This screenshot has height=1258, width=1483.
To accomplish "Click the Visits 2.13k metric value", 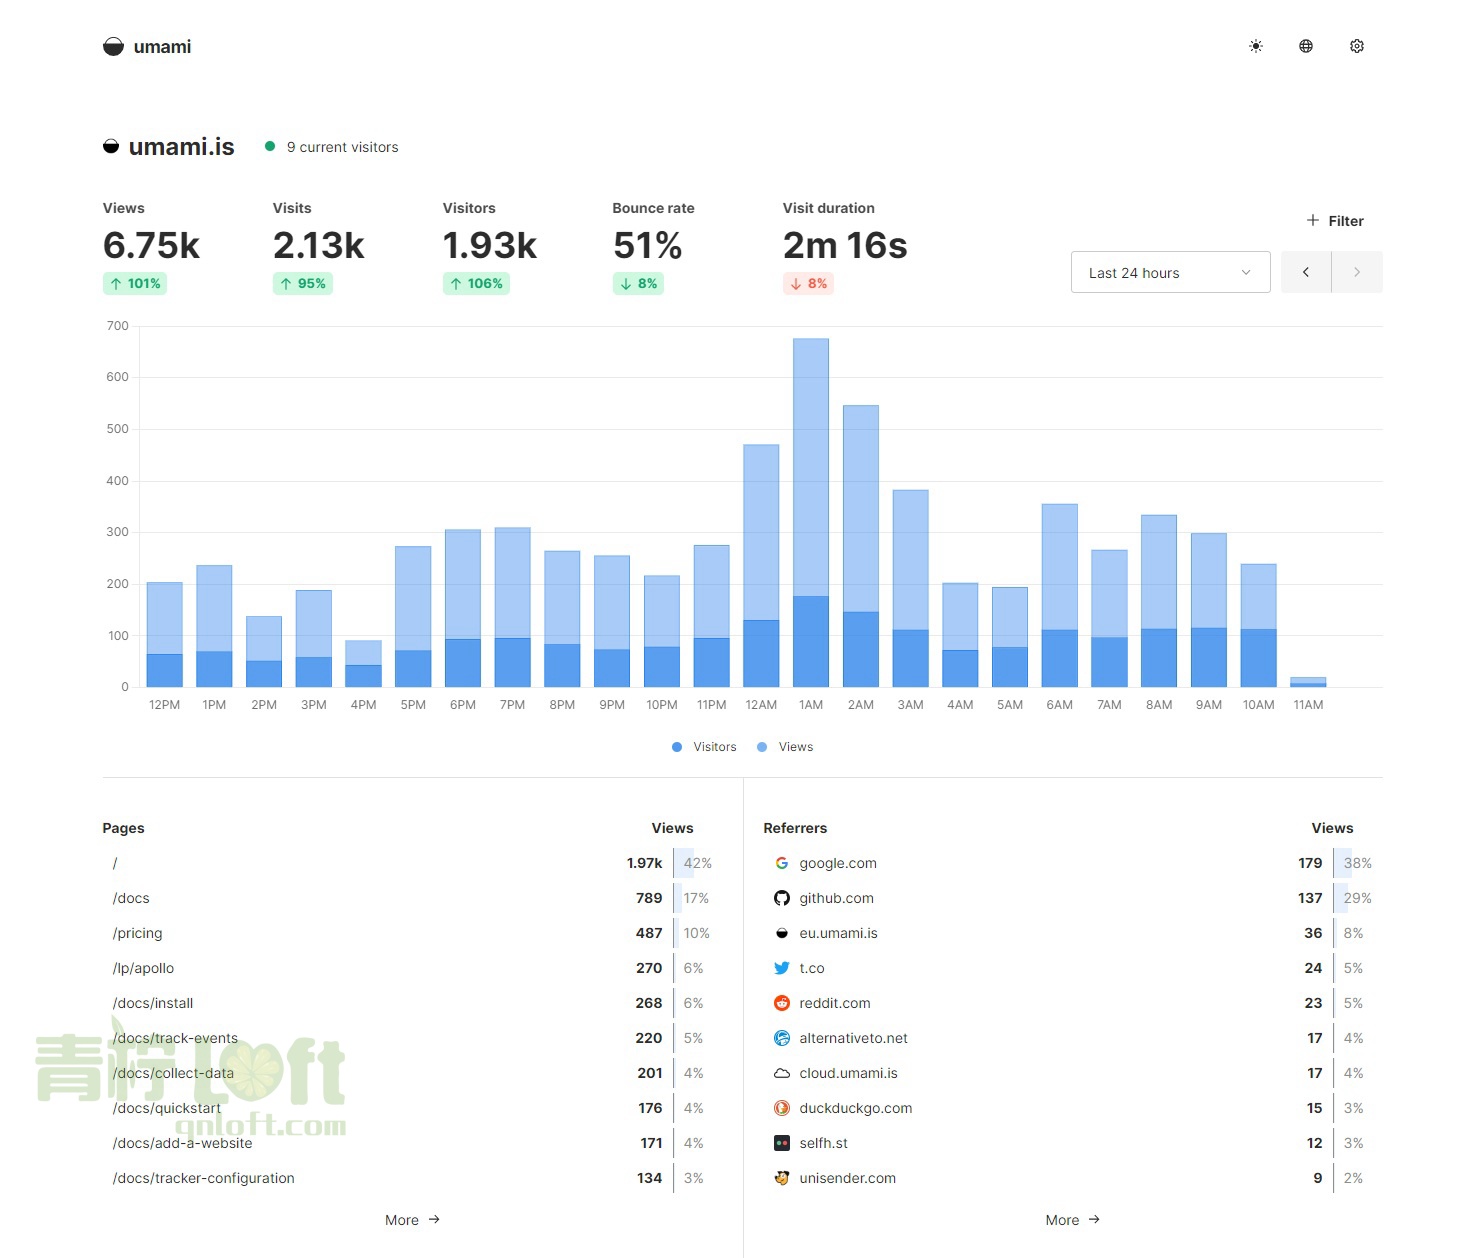I will click(x=319, y=245).
